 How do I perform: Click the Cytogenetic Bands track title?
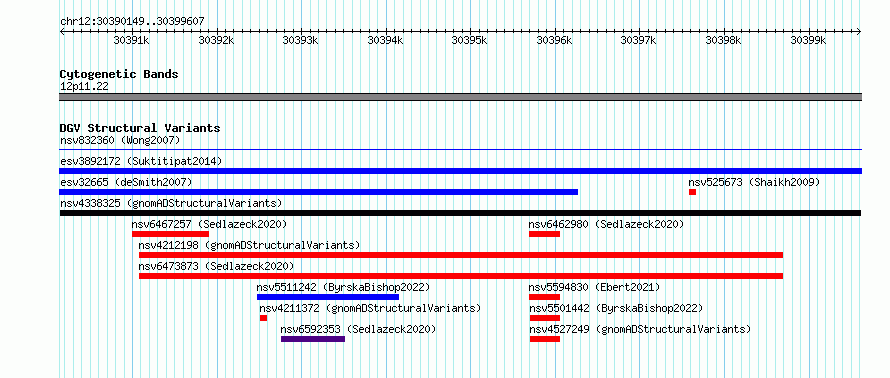coord(119,74)
